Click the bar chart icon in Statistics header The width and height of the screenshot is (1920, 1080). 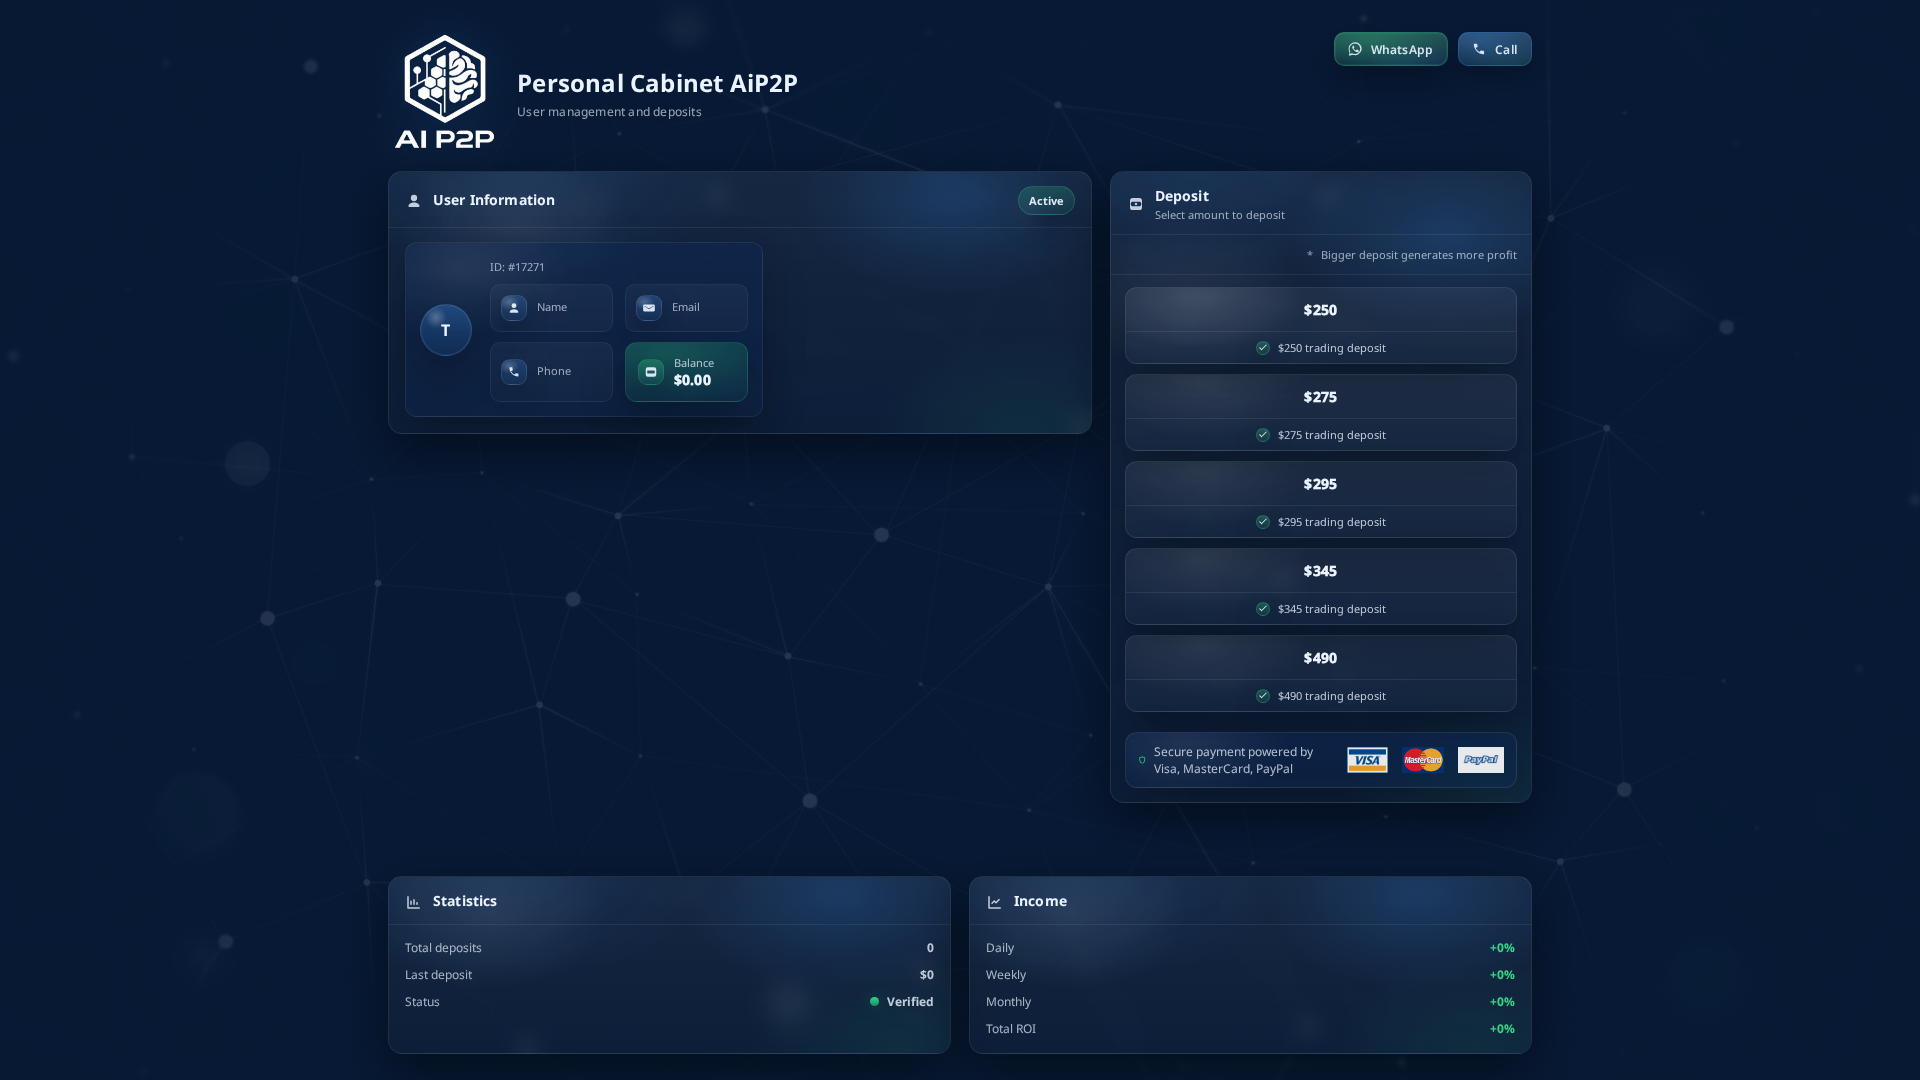click(413, 901)
